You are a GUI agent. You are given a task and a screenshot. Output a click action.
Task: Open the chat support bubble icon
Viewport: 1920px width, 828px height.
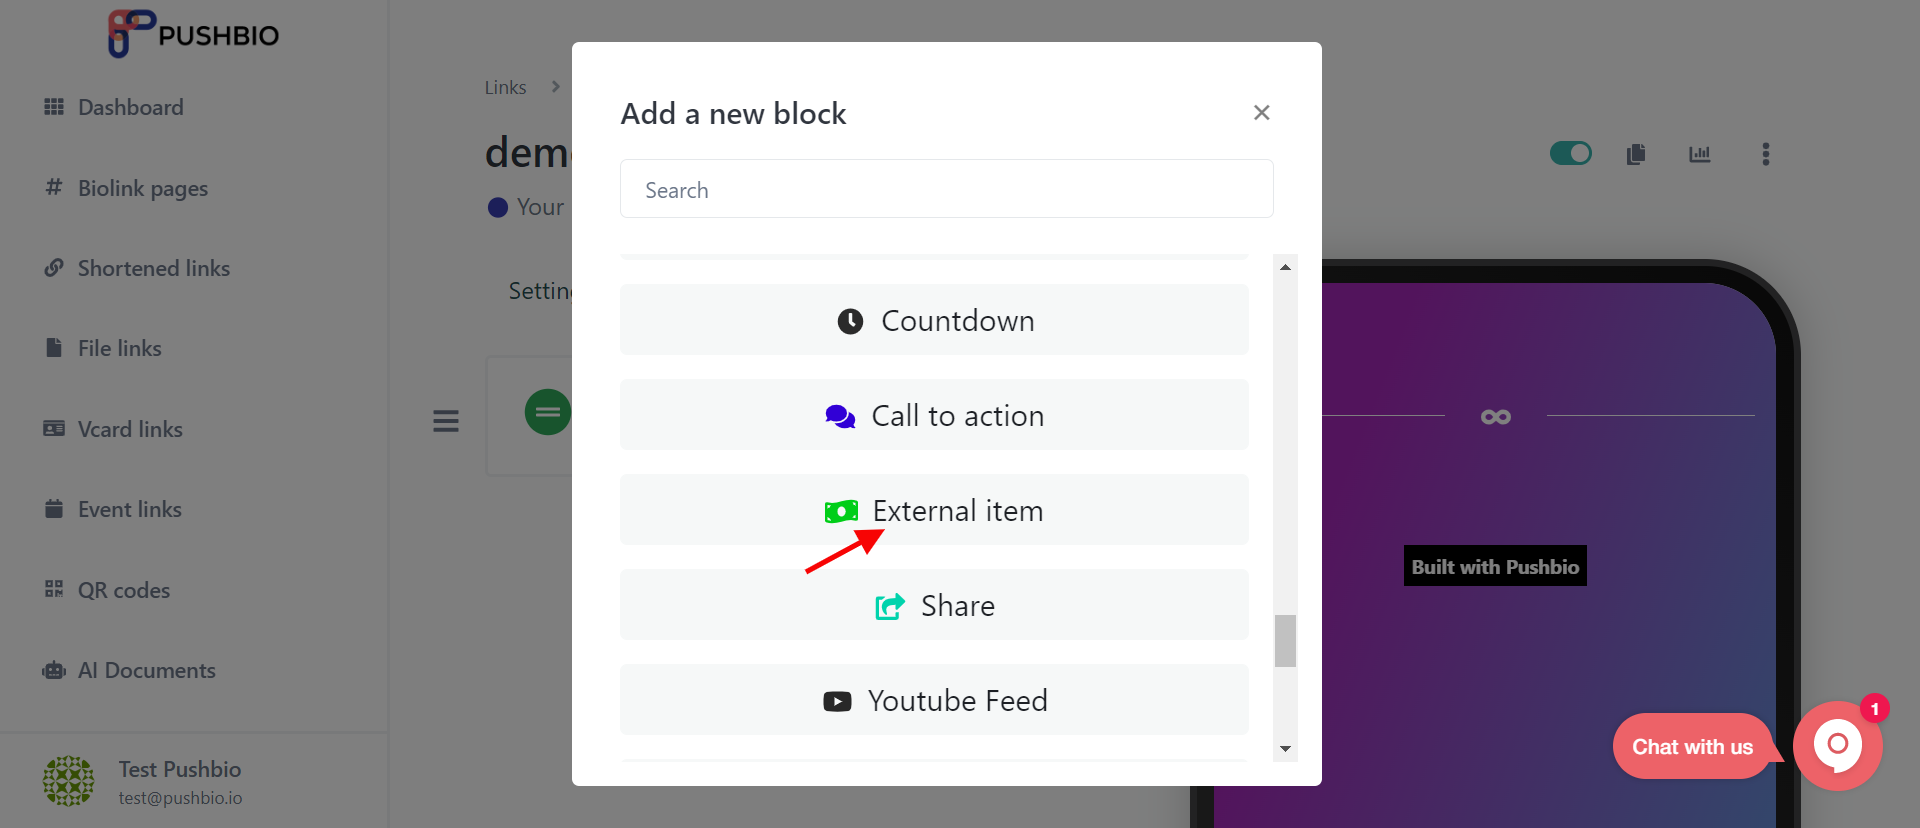pyautogui.click(x=1838, y=746)
